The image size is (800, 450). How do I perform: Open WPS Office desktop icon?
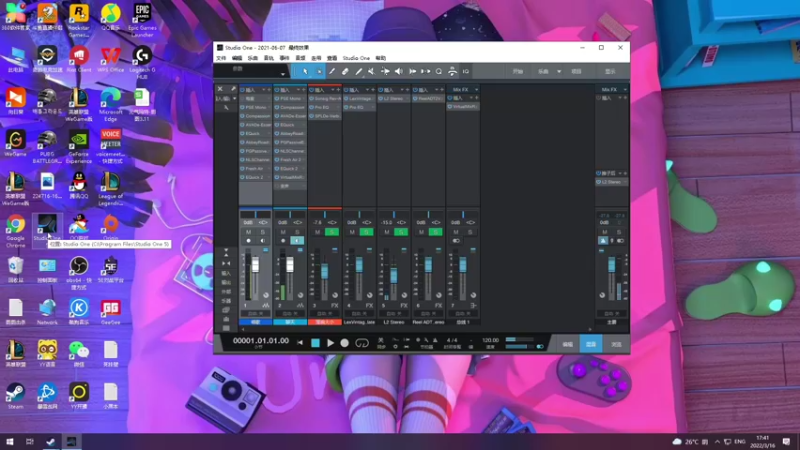[110, 59]
